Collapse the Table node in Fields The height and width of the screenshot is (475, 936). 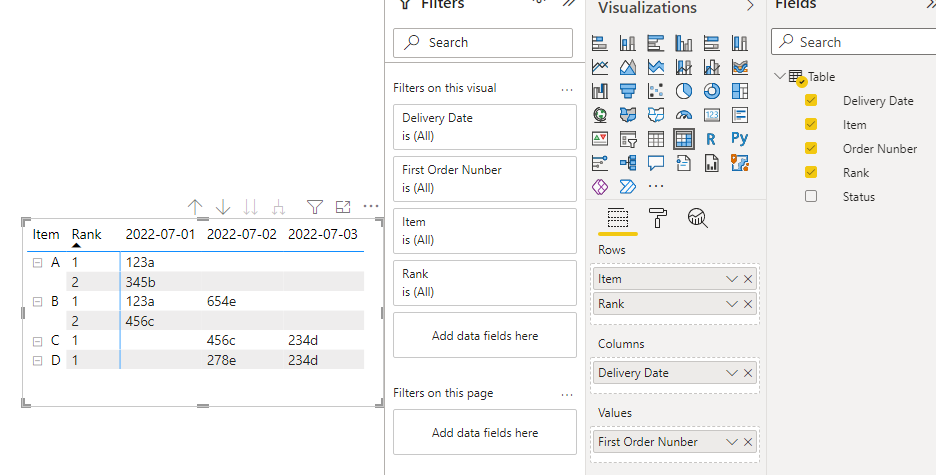(780, 76)
